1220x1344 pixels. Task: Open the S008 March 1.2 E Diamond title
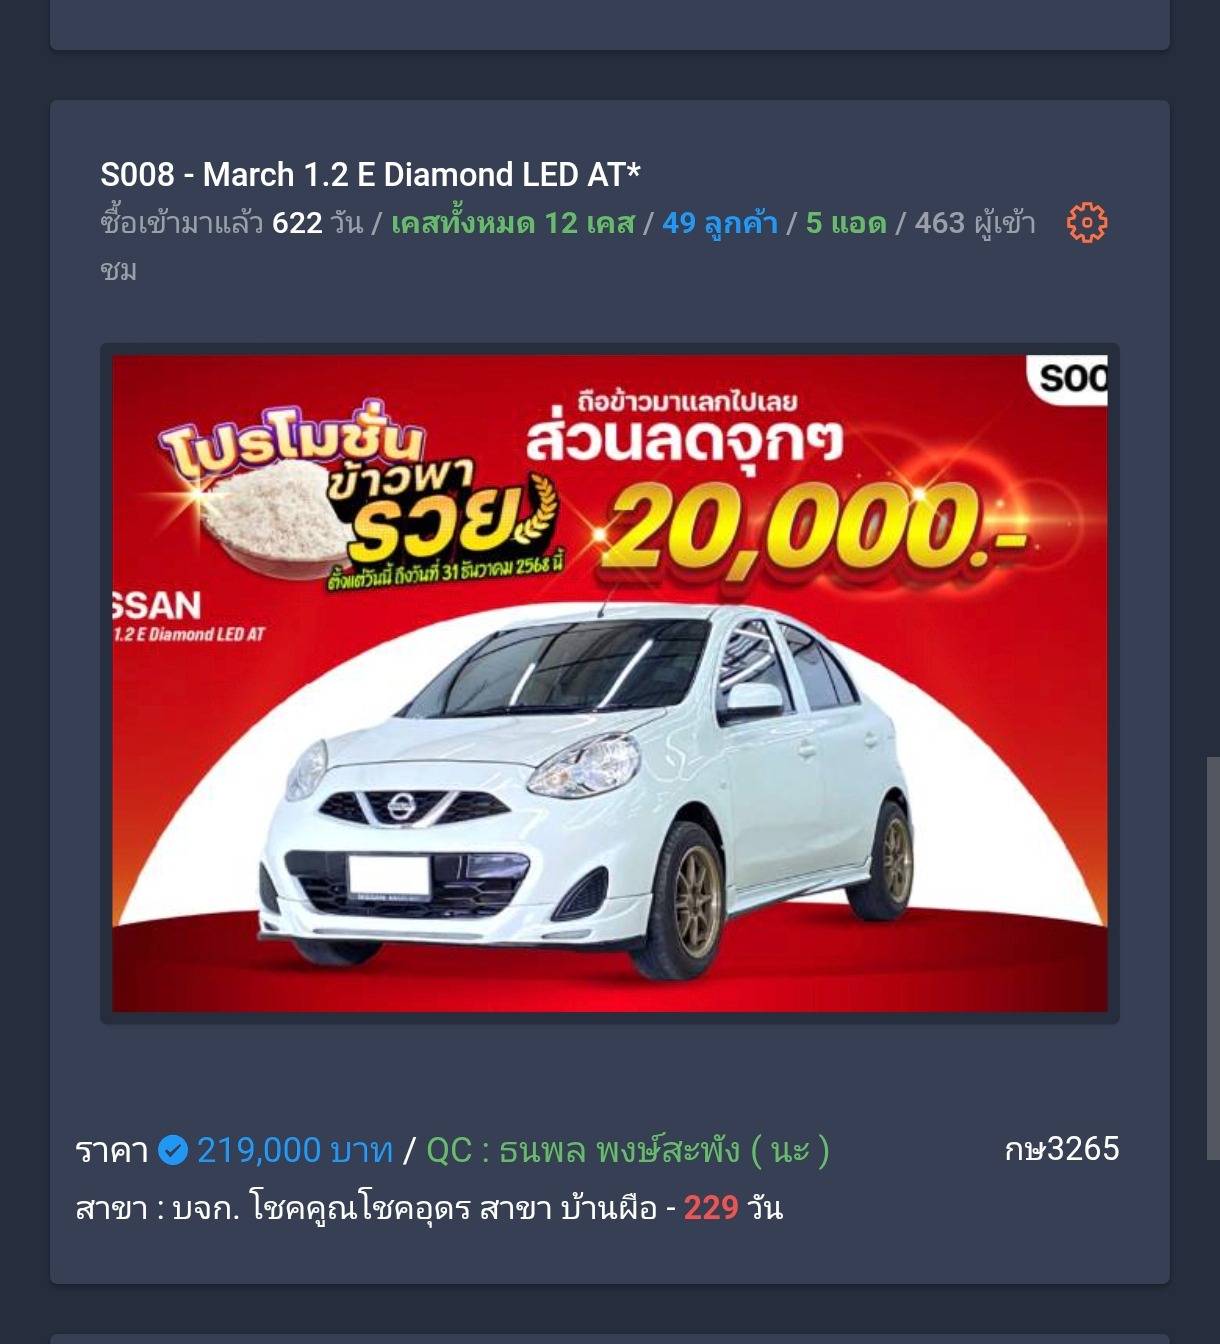[x=370, y=175]
